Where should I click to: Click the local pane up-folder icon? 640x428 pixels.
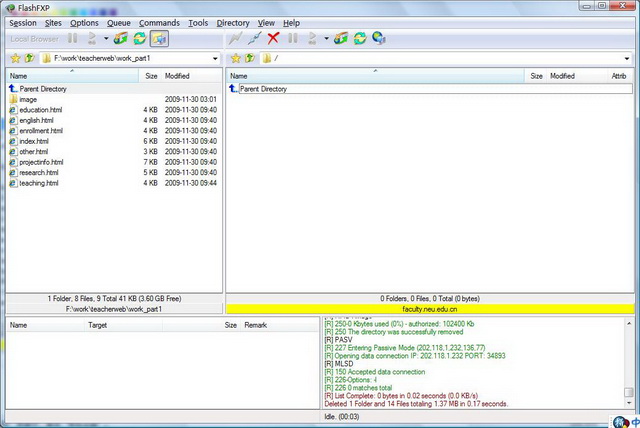(x=29, y=58)
